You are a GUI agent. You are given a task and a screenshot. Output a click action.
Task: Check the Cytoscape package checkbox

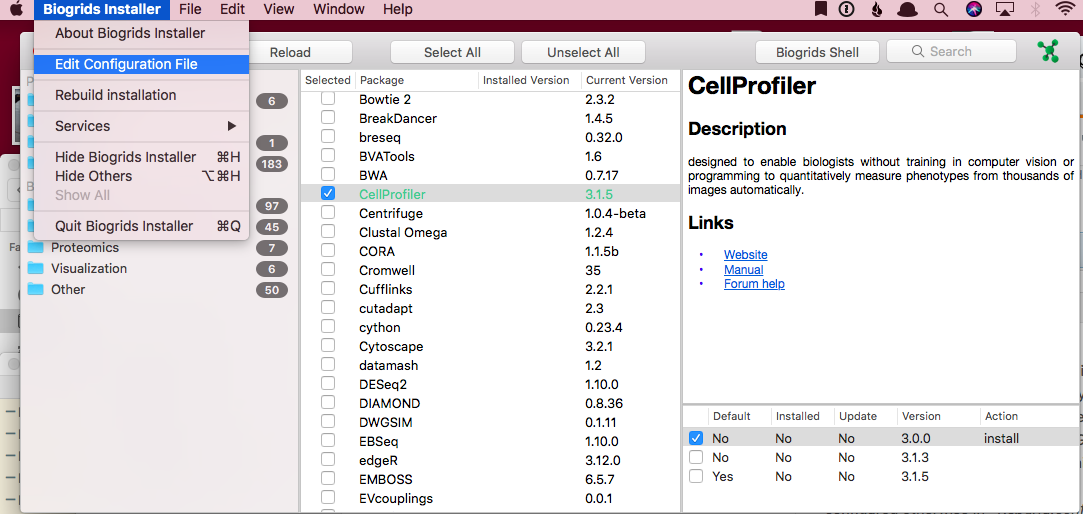(x=328, y=346)
